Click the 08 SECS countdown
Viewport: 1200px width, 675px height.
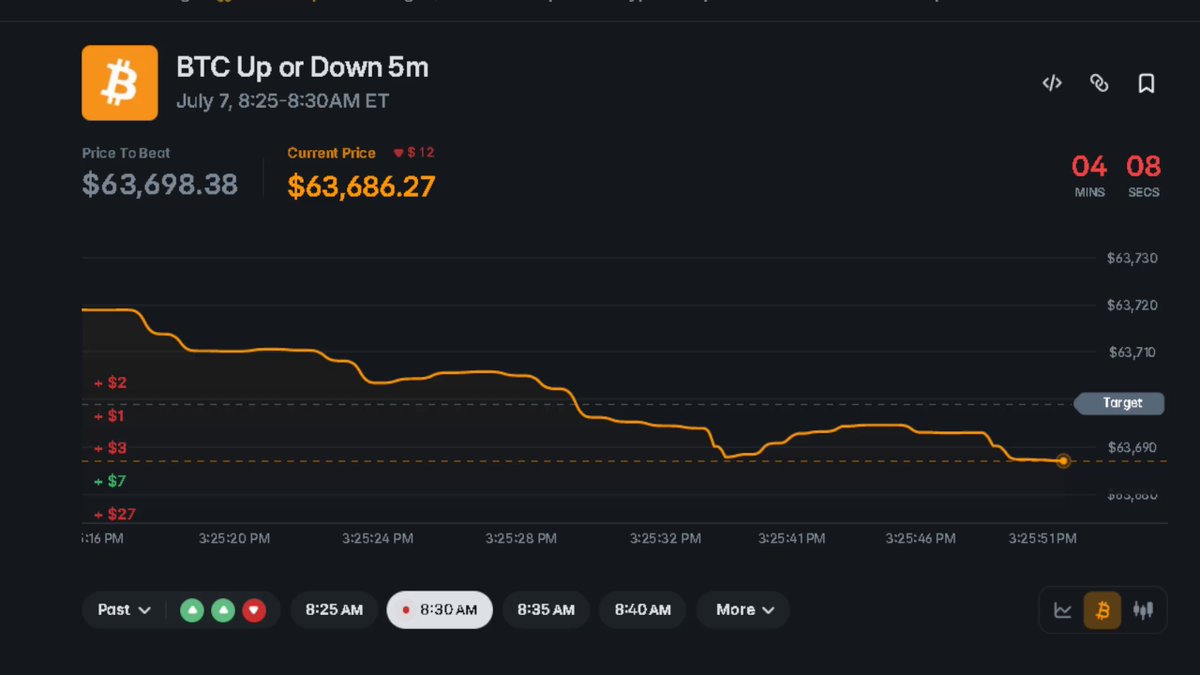pos(1143,174)
